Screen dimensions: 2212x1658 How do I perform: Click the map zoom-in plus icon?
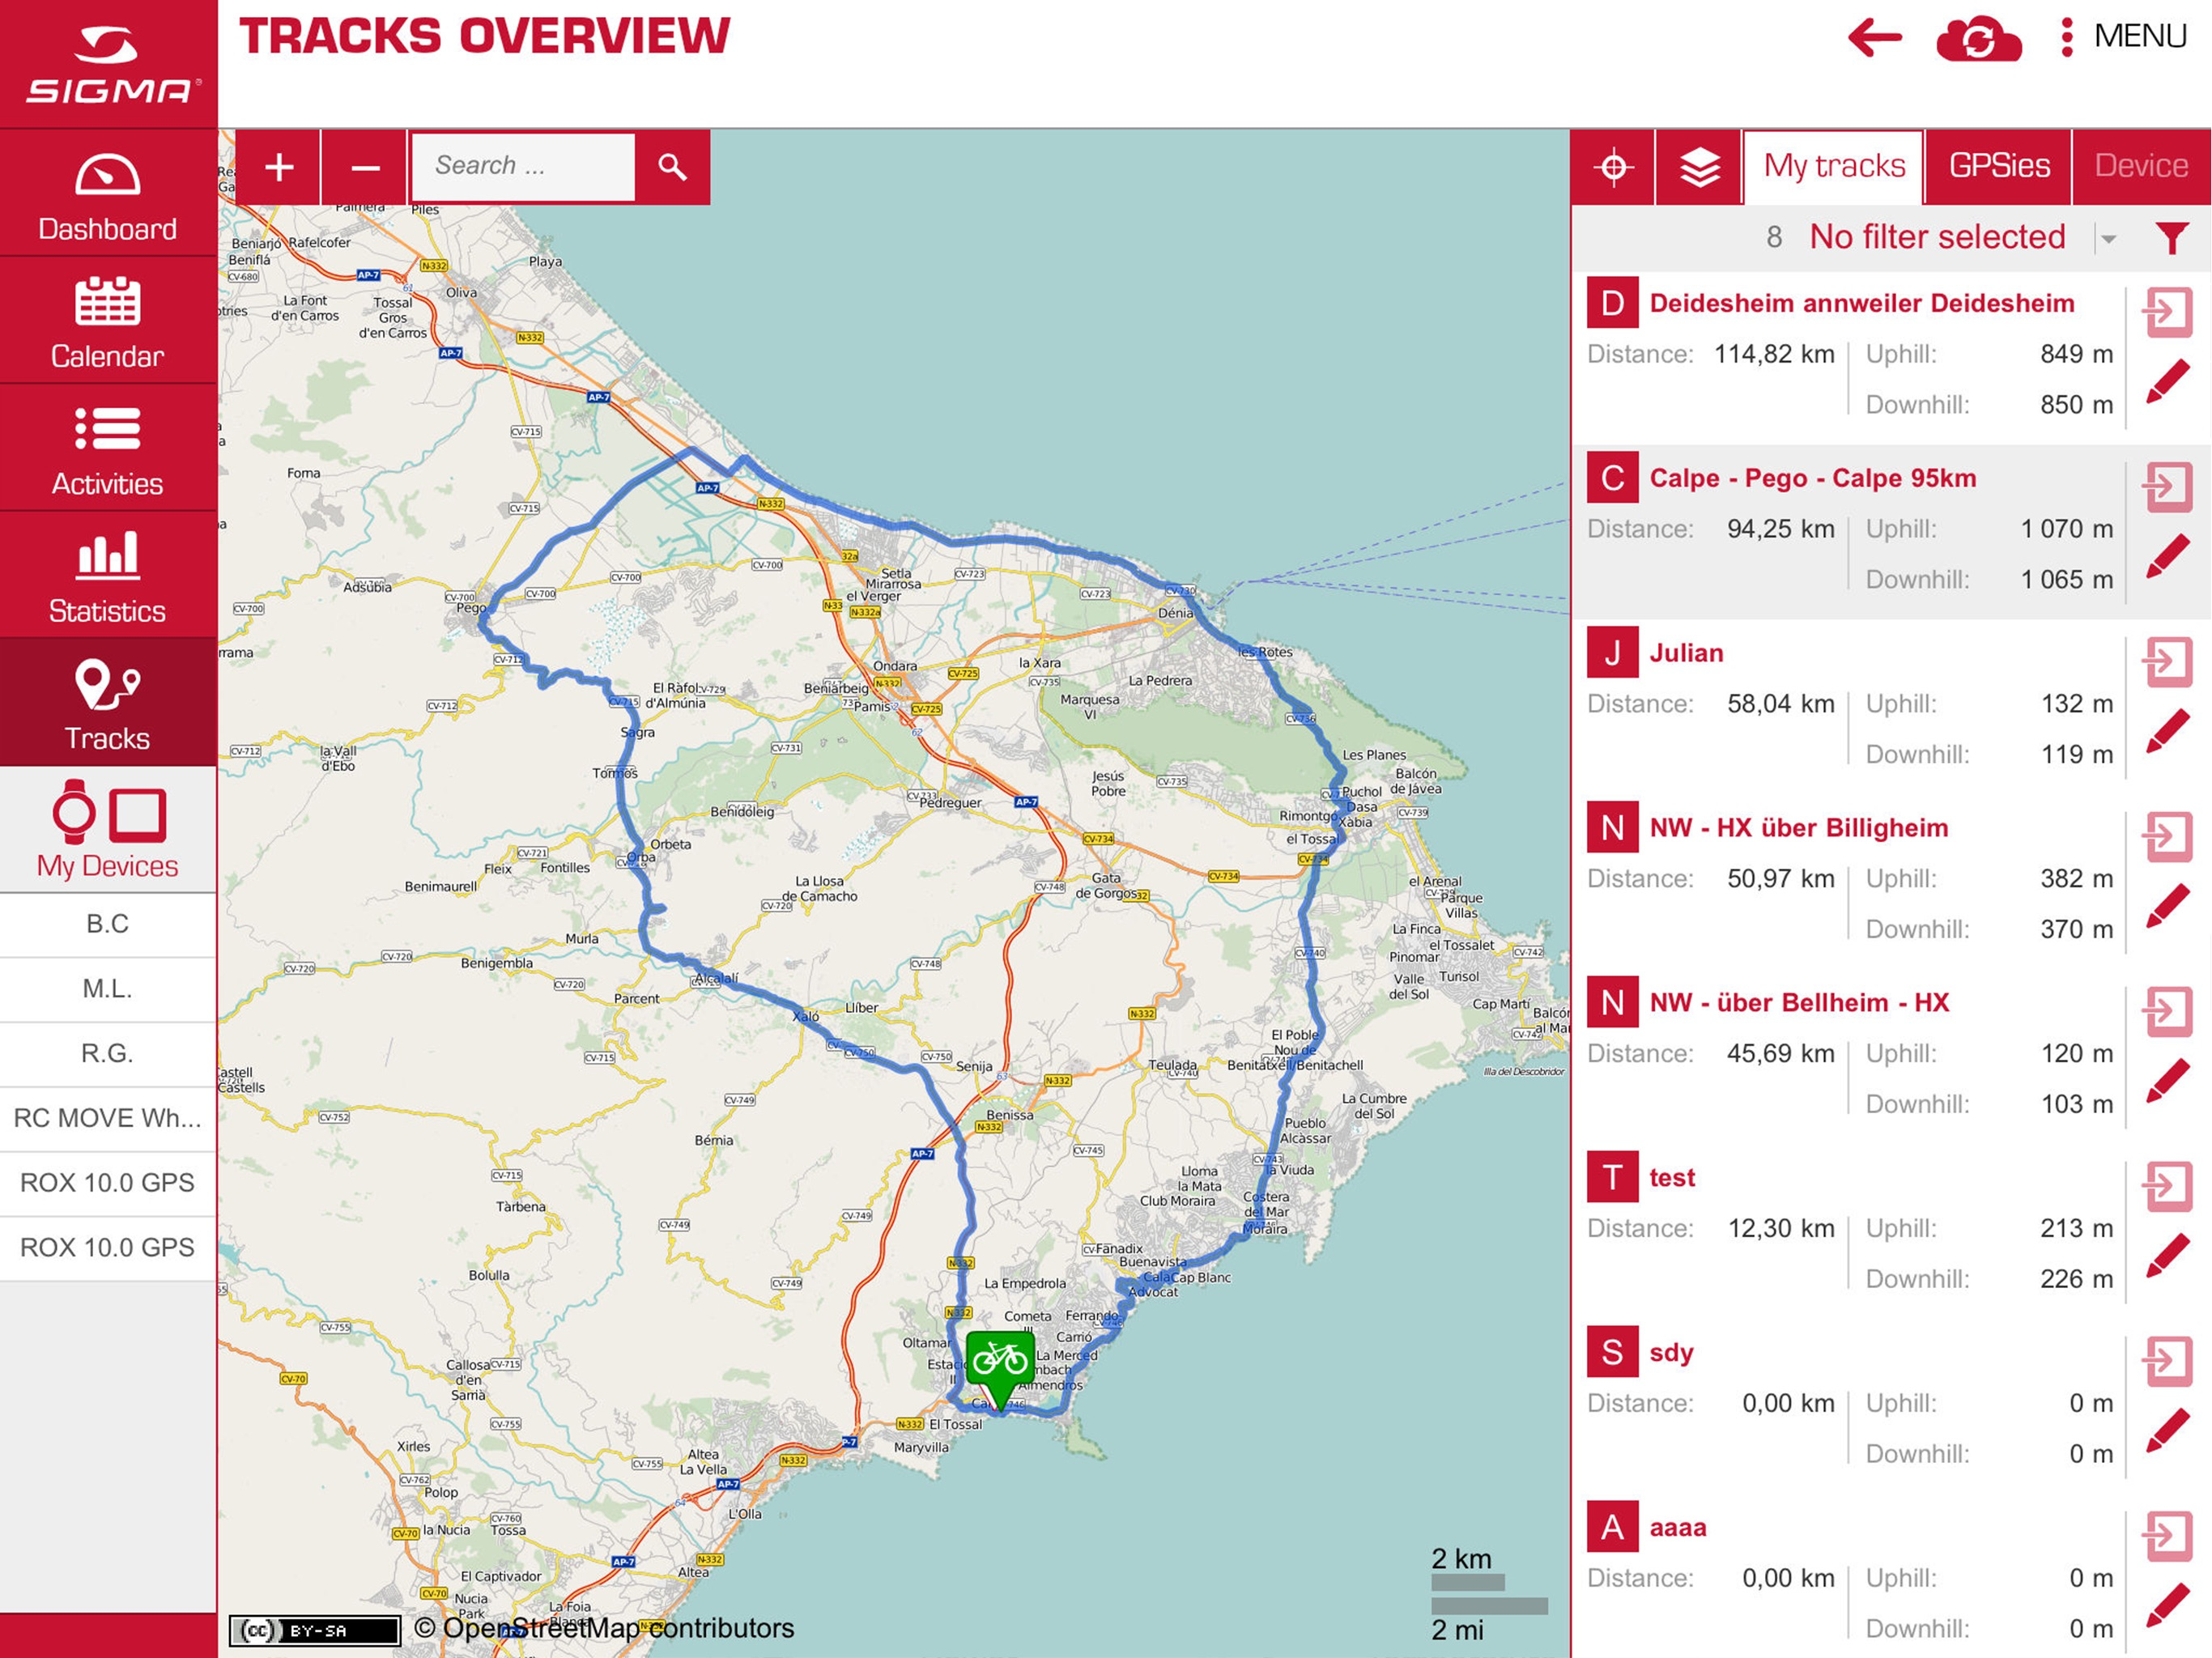(279, 167)
